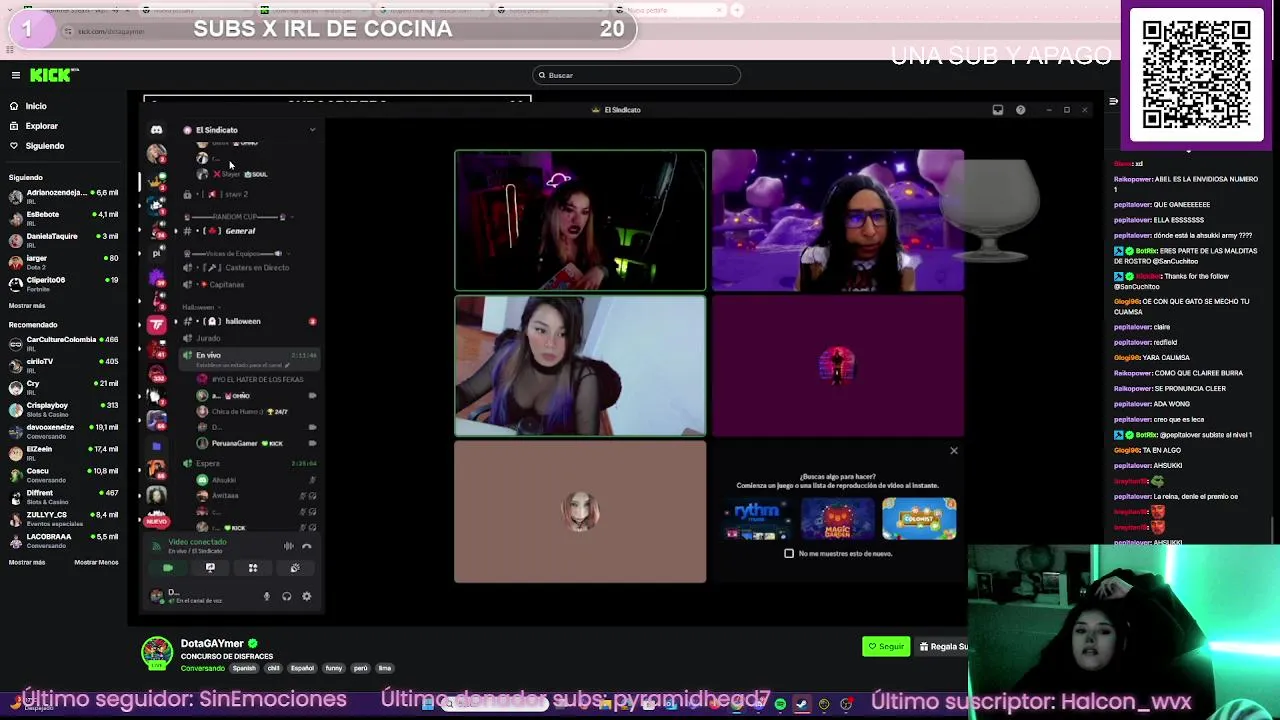Click the Kick Buscar search field

tap(636, 75)
